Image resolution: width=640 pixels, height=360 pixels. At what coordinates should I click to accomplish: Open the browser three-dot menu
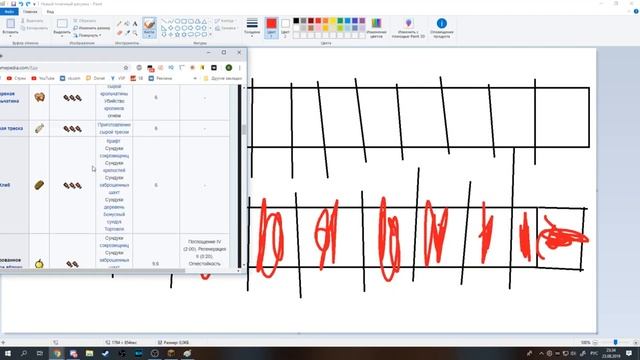[x=240, y=67]
